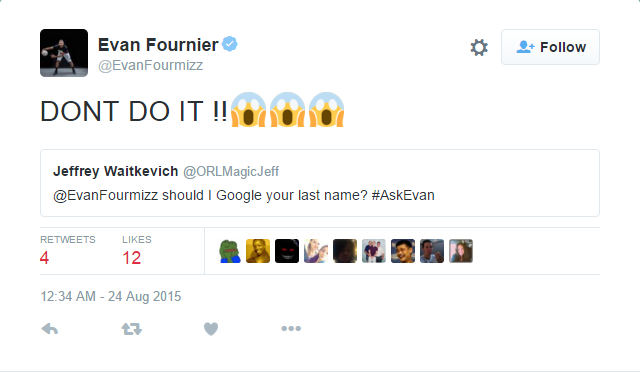Open the Evan Fournier name link
The height and width of the screenshot is (372, 640).
(158, 45)
